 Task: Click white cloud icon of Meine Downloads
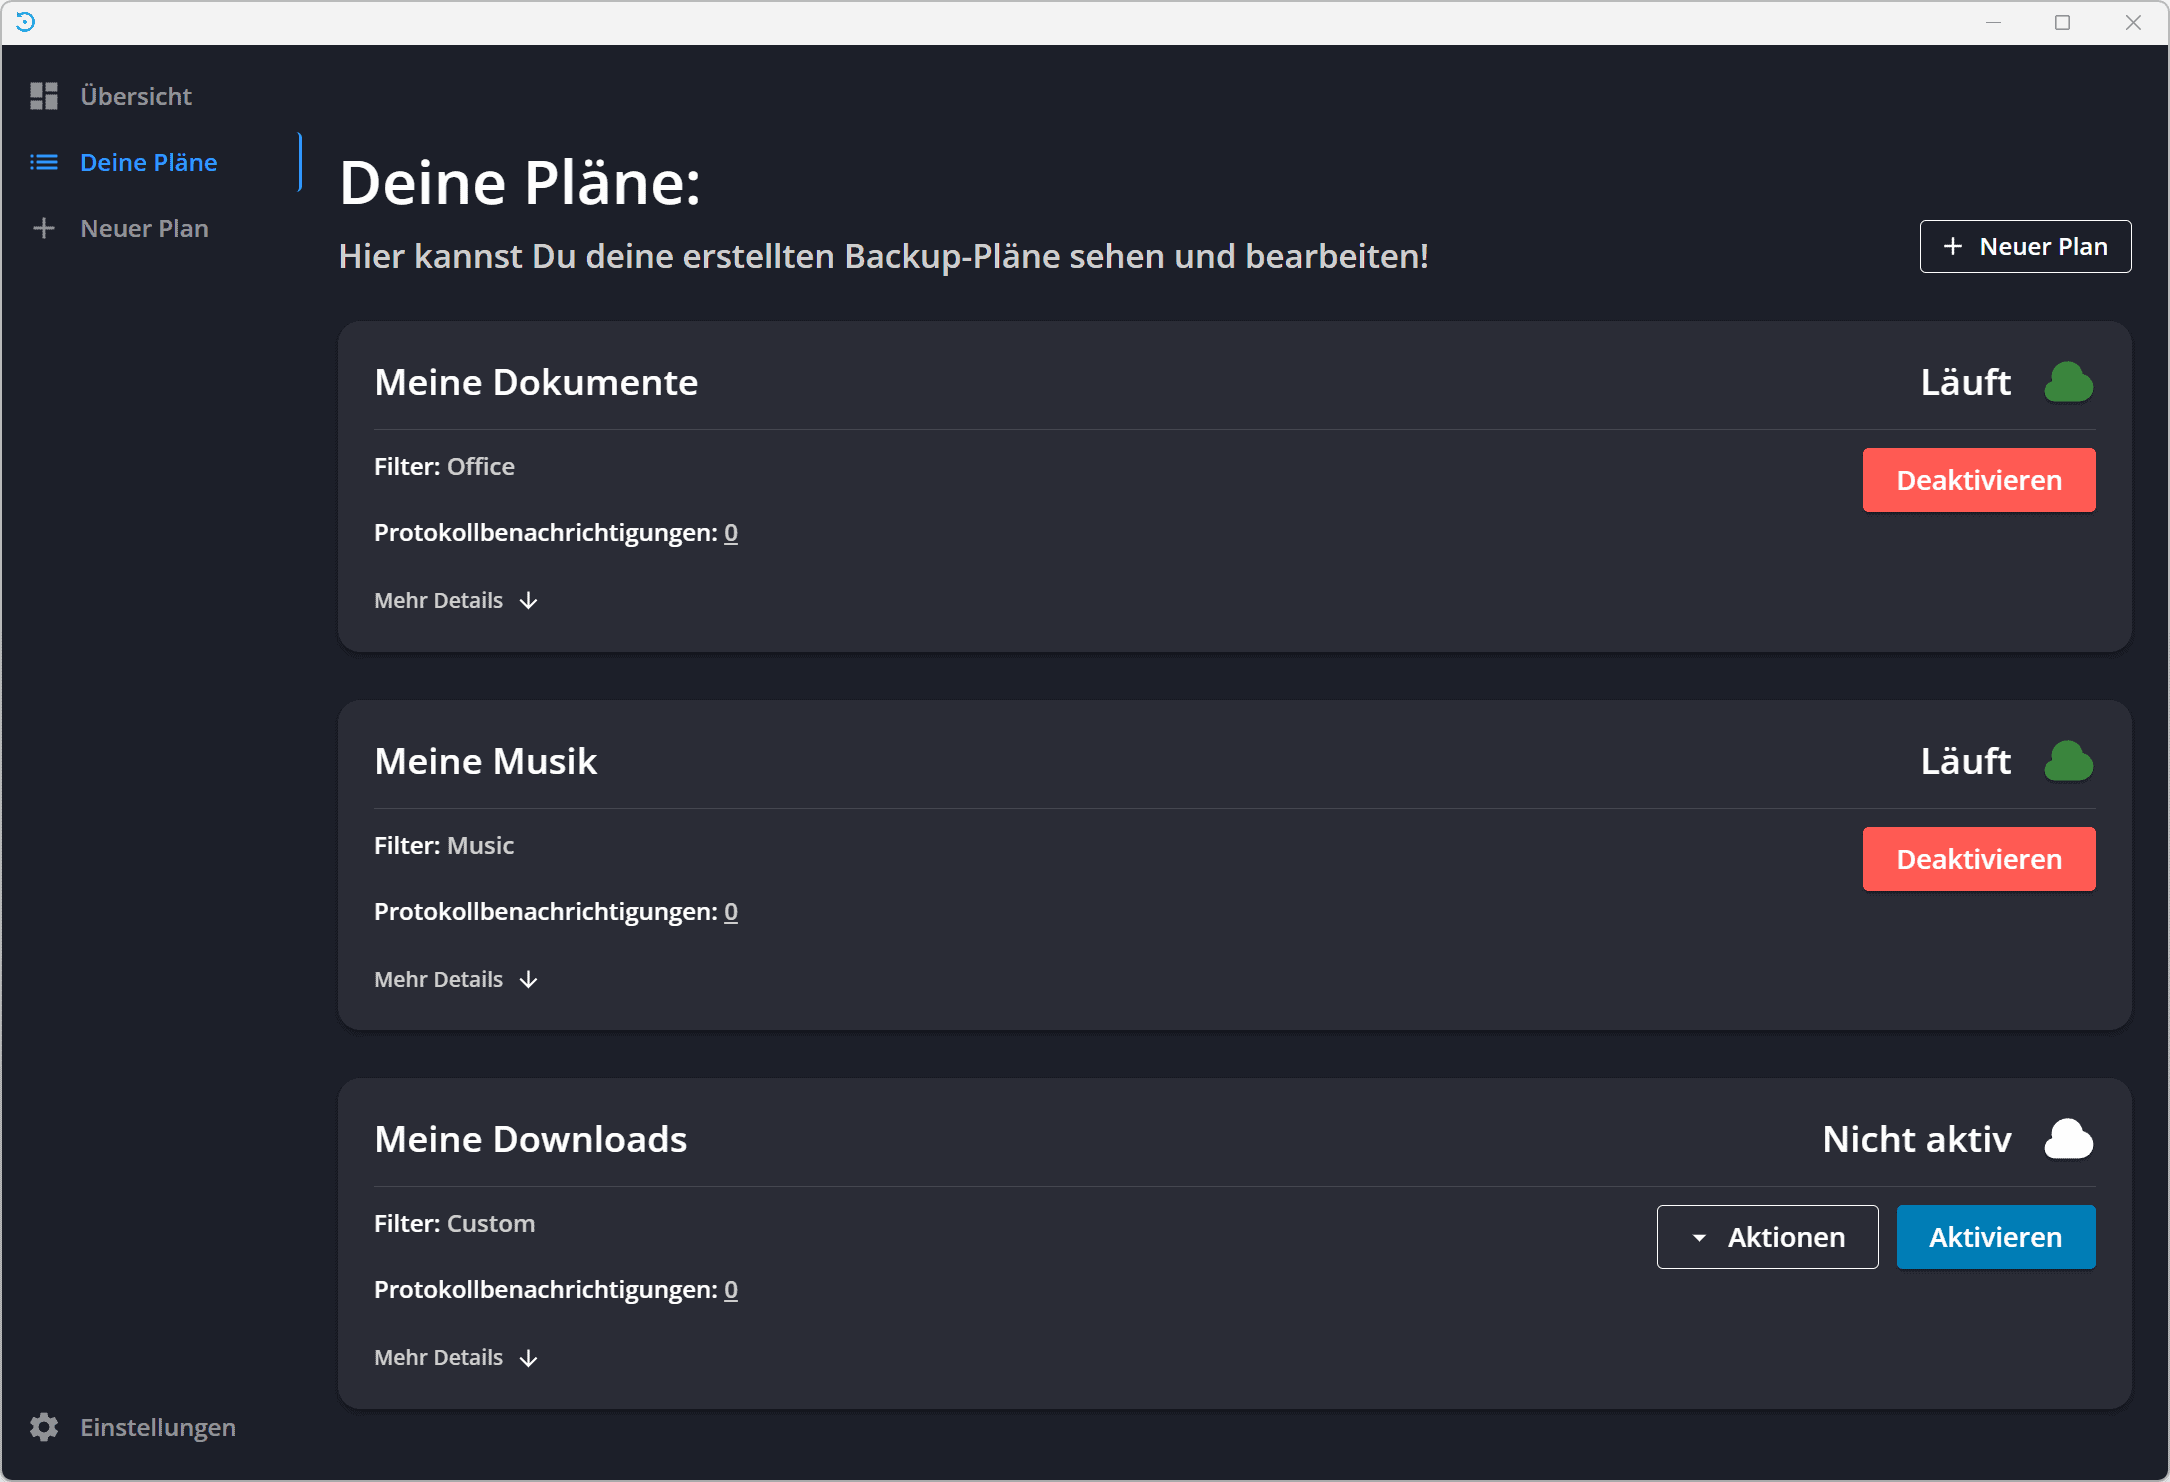pyautogui.click(x=2068, y=1140)
